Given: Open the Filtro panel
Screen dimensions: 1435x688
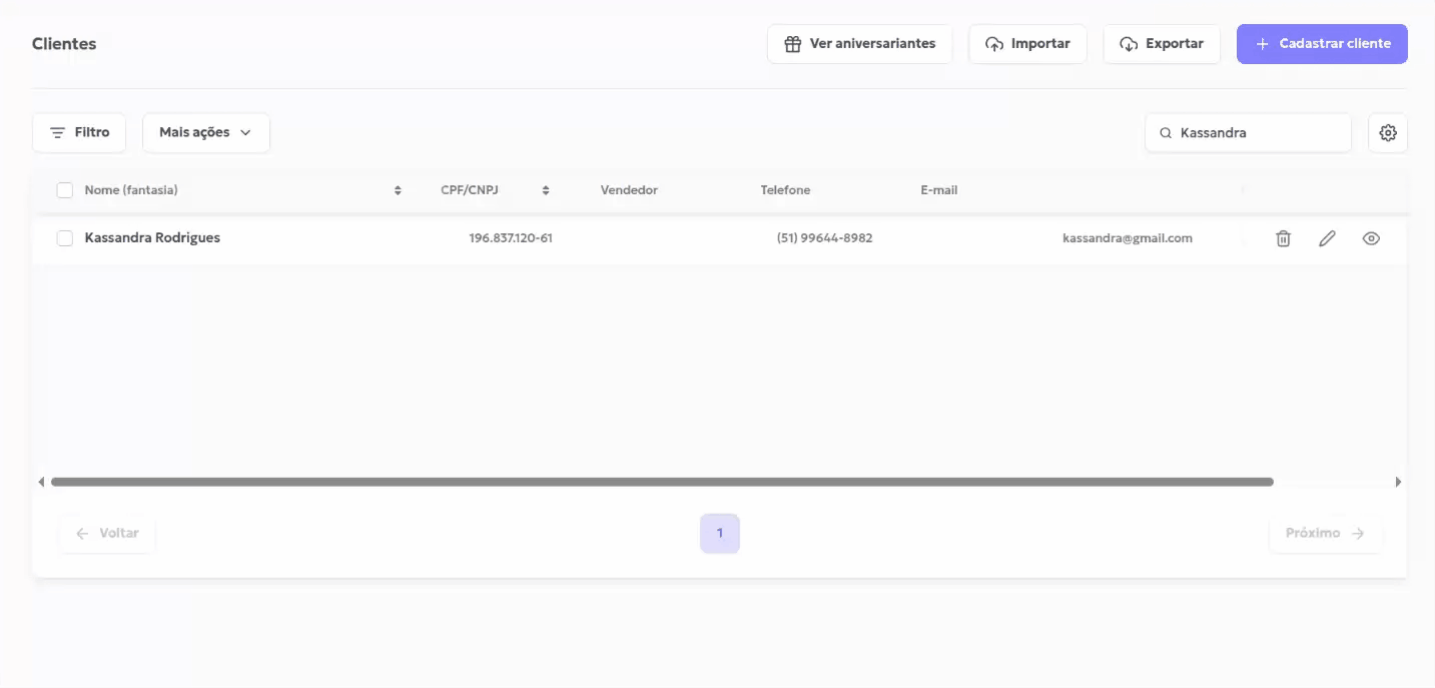Looking at the screenshot, I should [x=79, y=133].
